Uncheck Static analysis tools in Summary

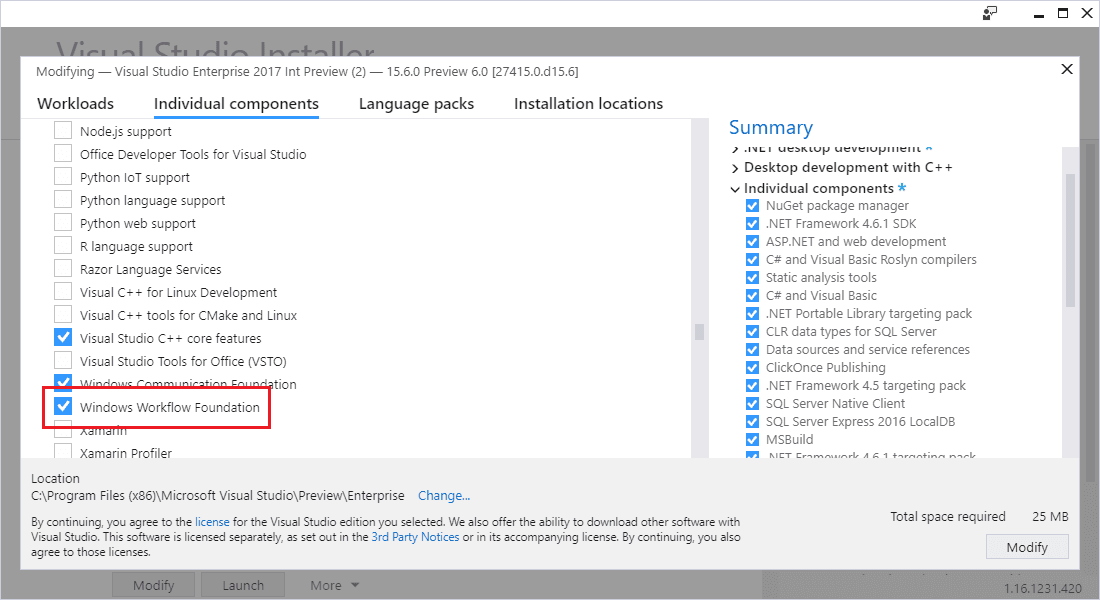(x=752, y=278)
